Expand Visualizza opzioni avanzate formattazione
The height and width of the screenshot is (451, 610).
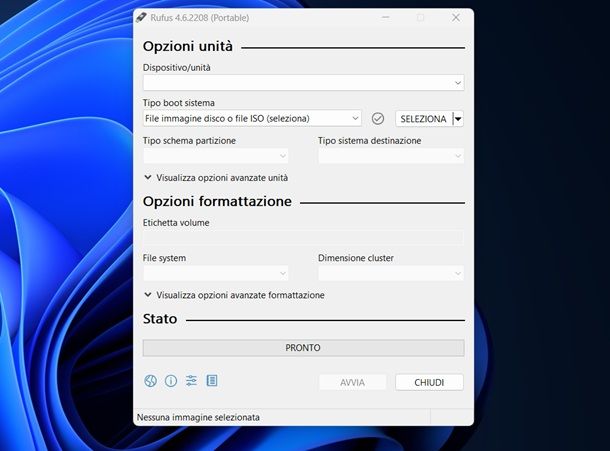[234, 295]
